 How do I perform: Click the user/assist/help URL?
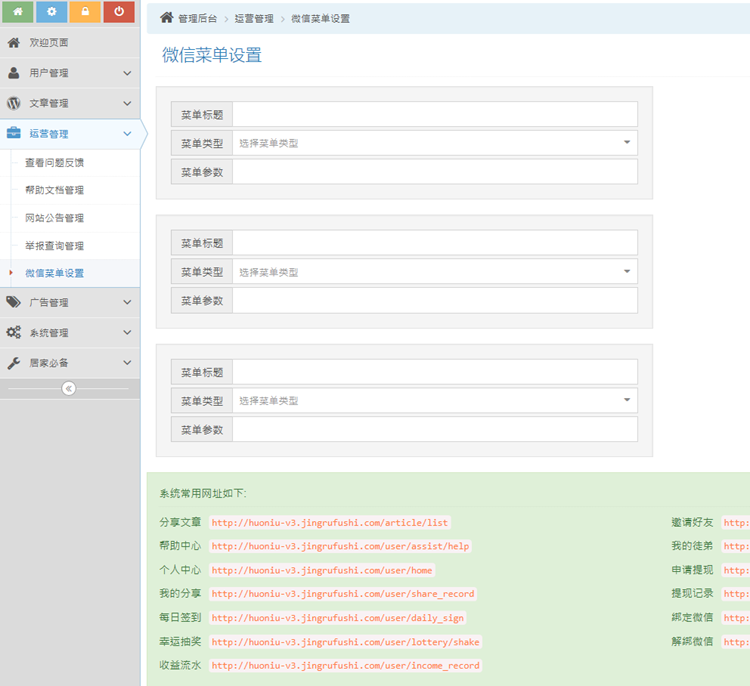click(x=340, y=546)
